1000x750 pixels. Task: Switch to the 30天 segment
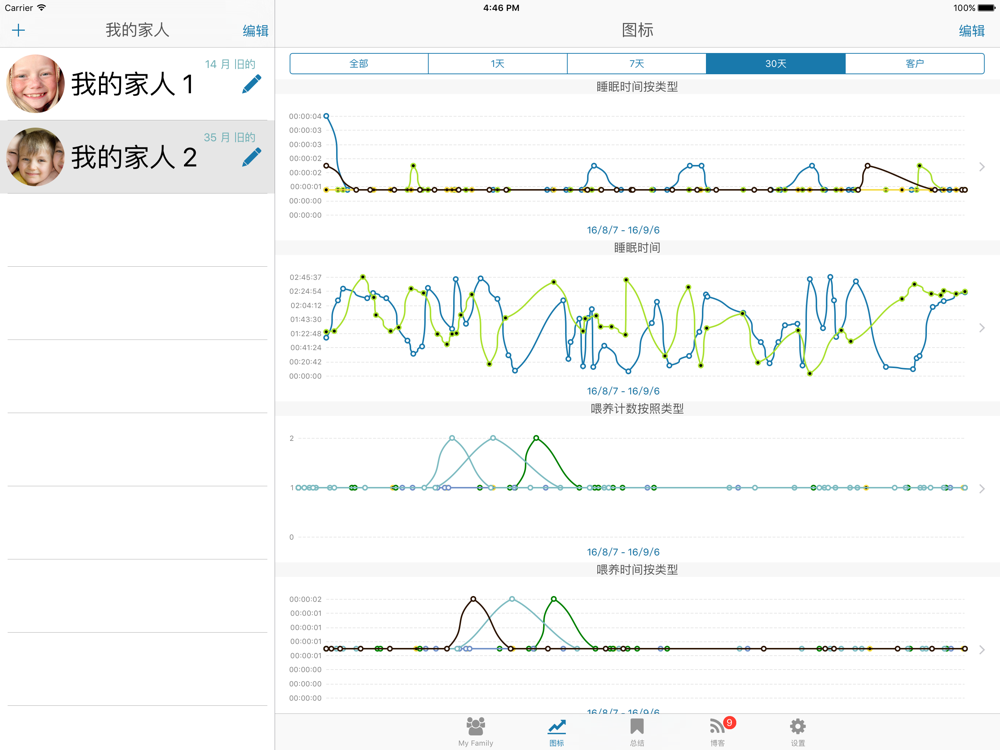(x=775, y=64)
